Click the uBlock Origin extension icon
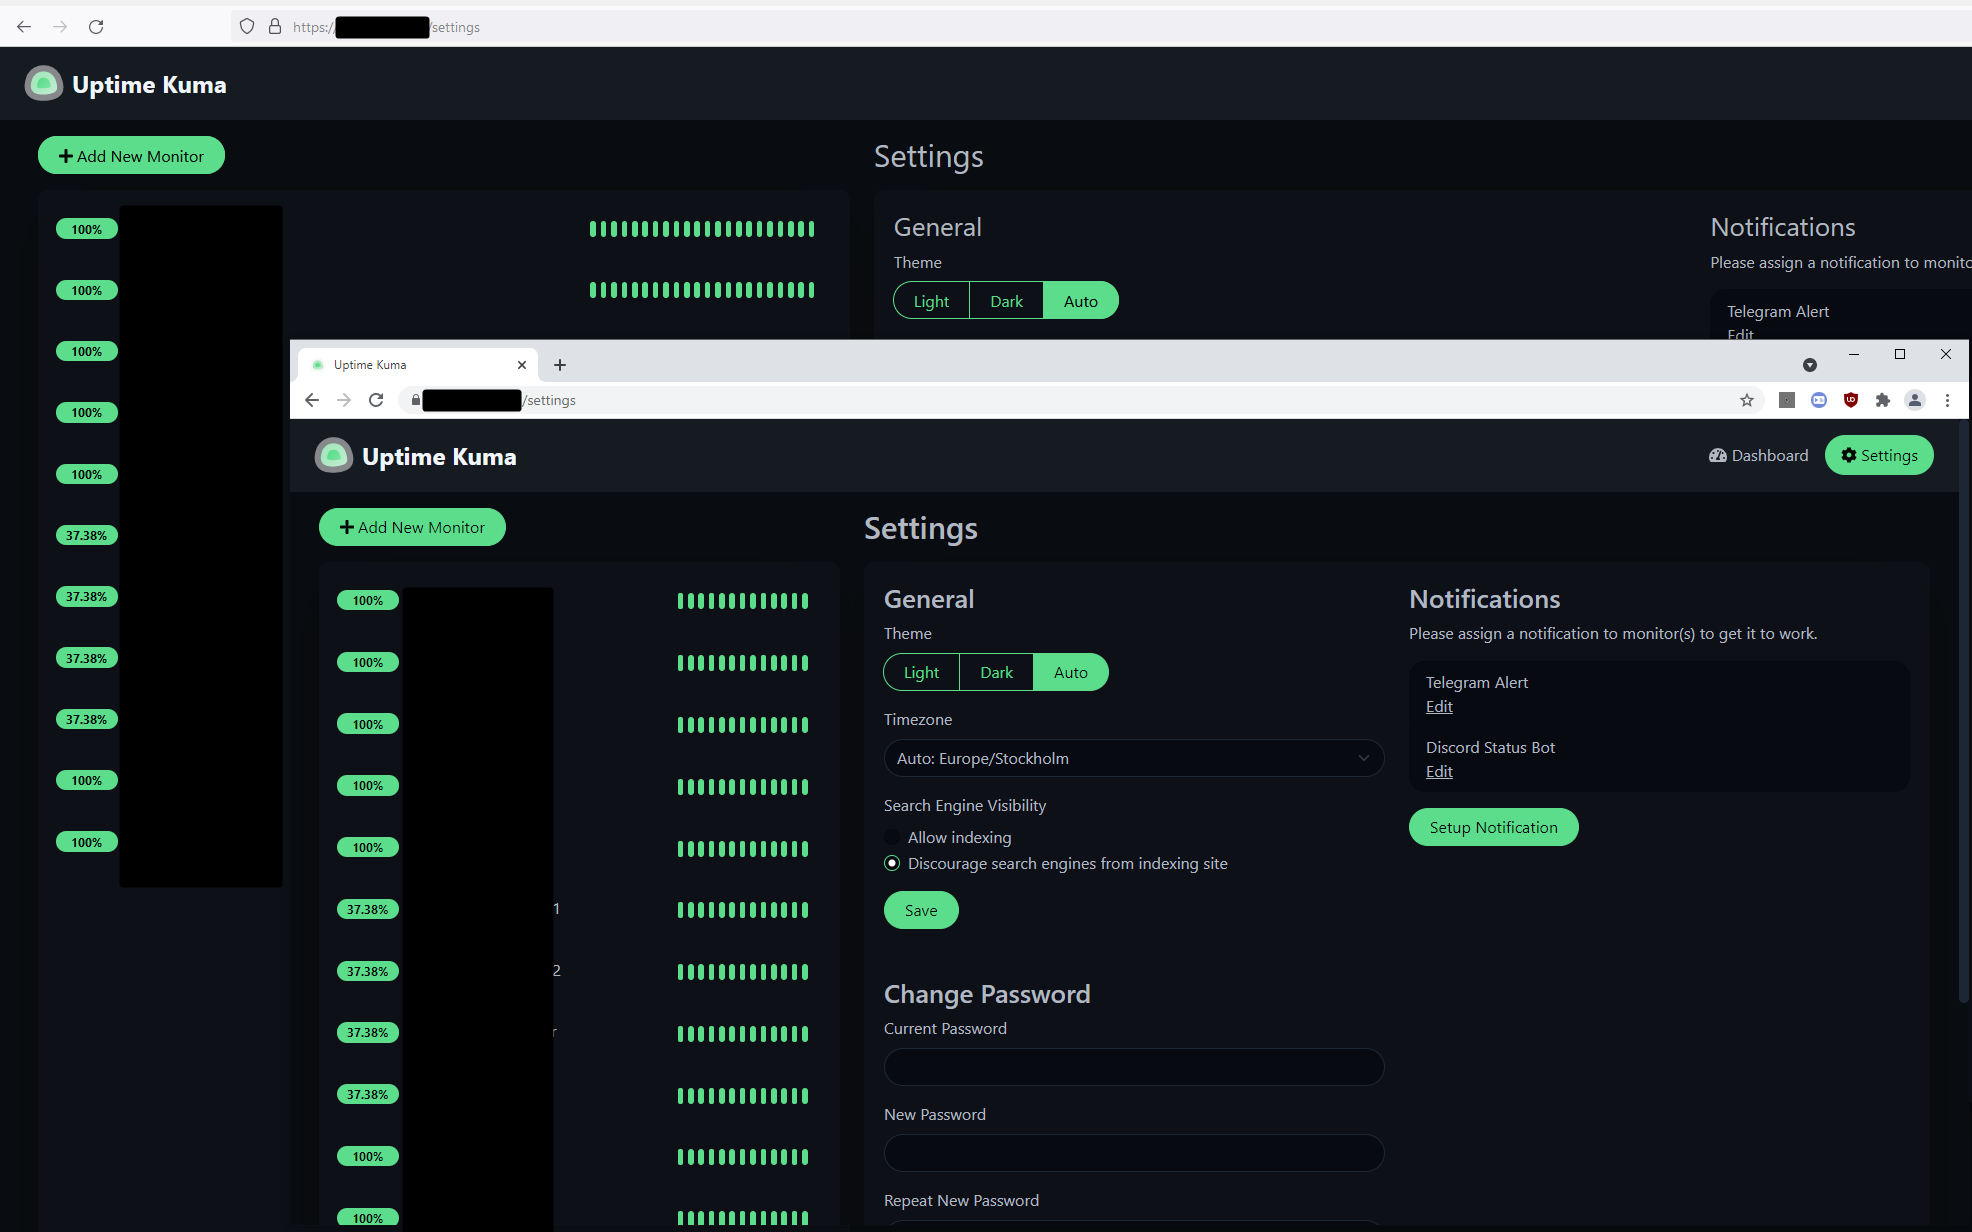1972x1232 pixels. click(1851, 400)
